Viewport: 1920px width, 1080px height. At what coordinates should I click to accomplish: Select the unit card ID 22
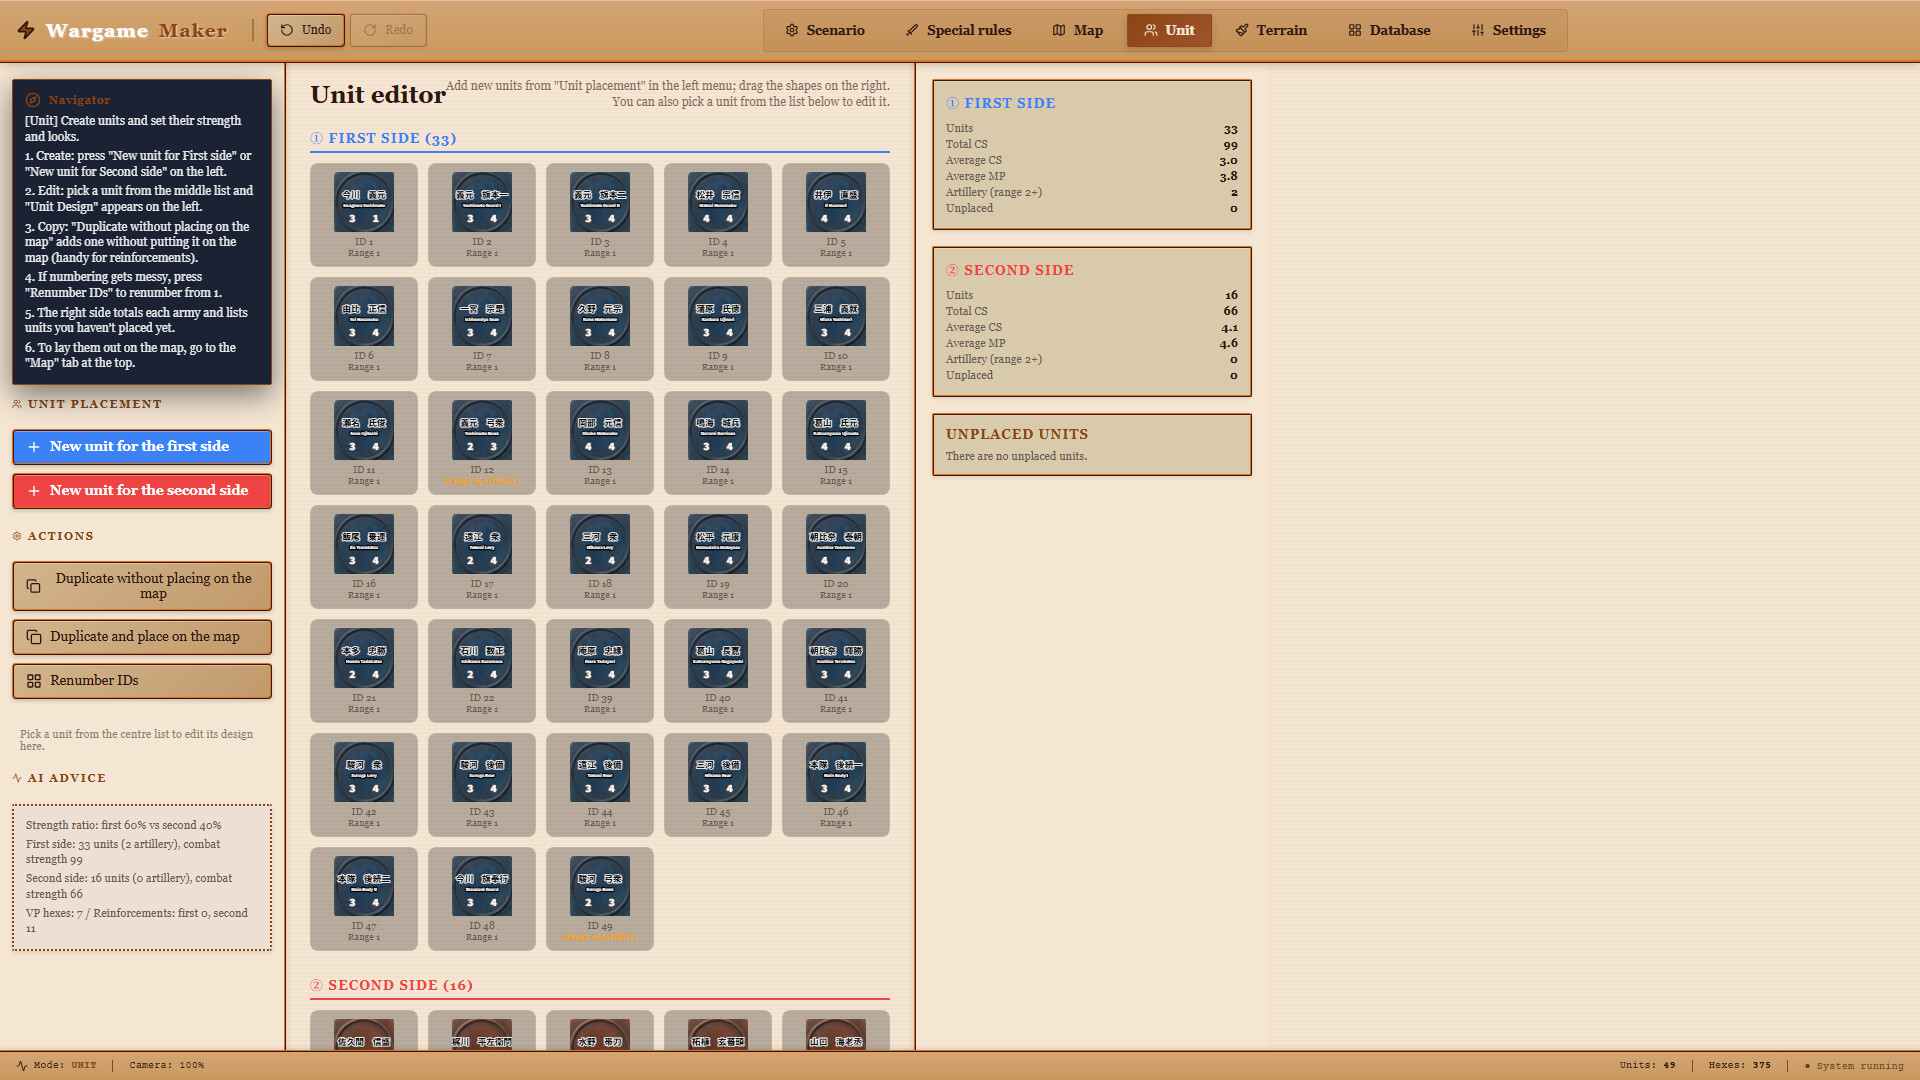click(482, 671)
